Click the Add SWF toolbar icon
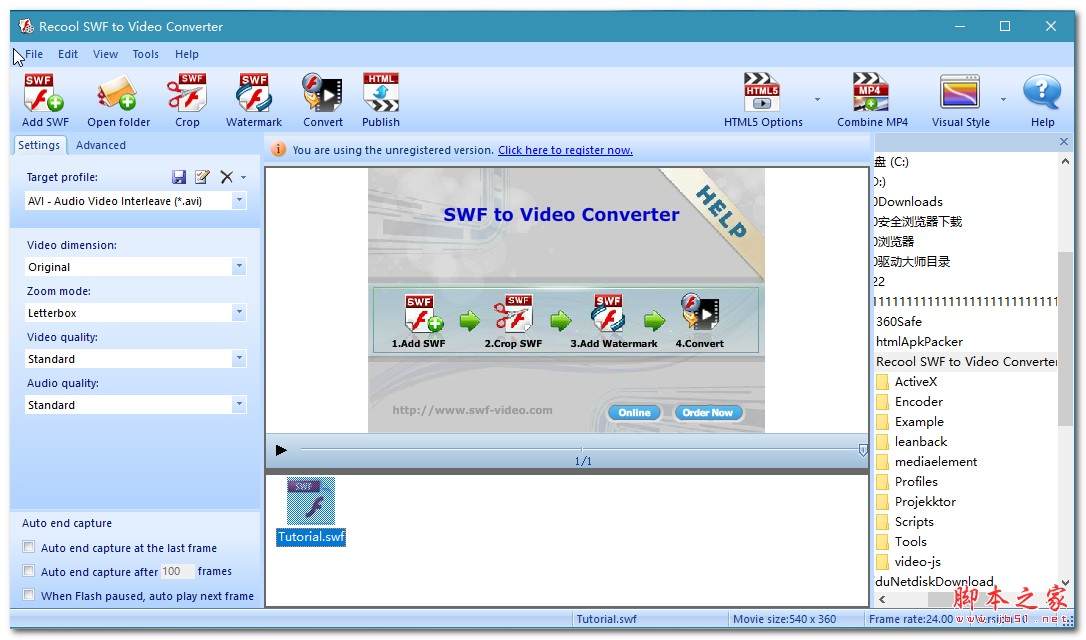Viewport: 1086px width, 640px height. [45, 94]
